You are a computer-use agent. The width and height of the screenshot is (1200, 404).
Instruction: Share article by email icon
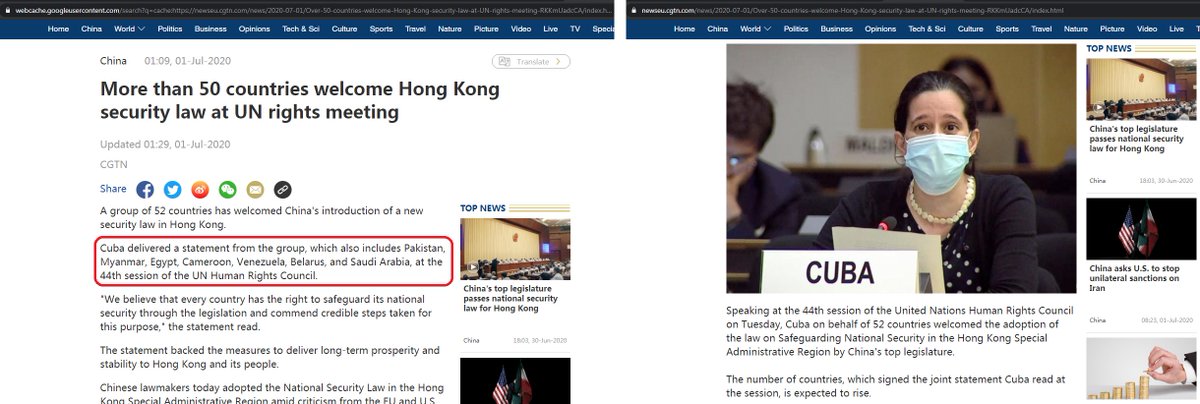[255, 189]
